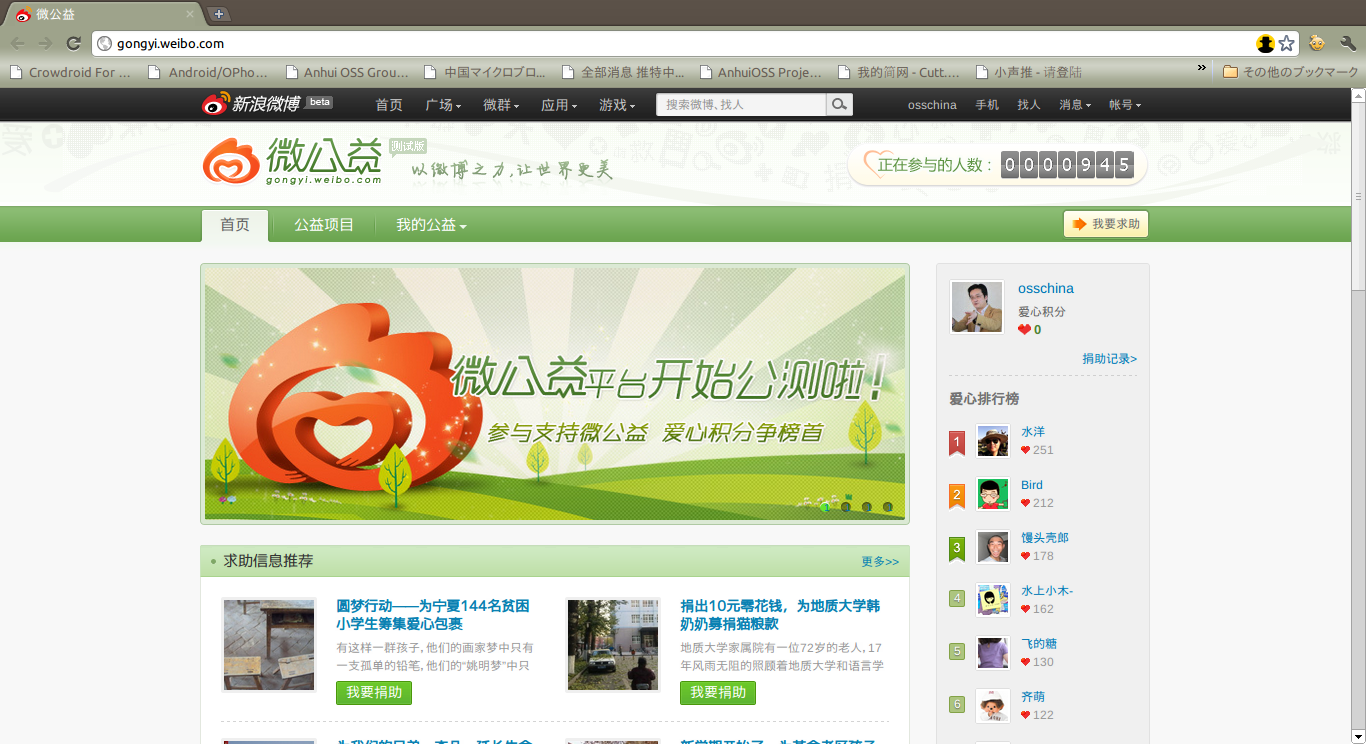Click 更多>> in 求助信息推荐
Image resolution: width=1366 pixels, height=744 pixels.
[x=880, y=562]
